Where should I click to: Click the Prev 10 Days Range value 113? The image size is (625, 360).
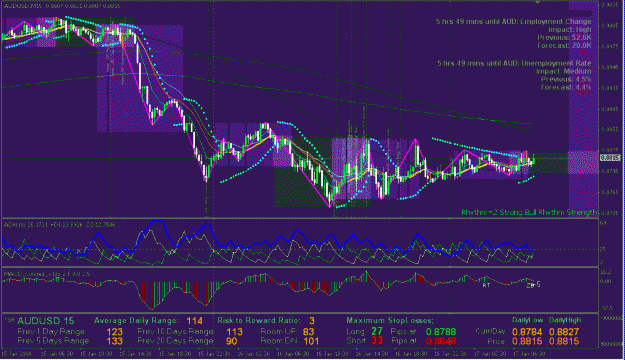point(234,332)
